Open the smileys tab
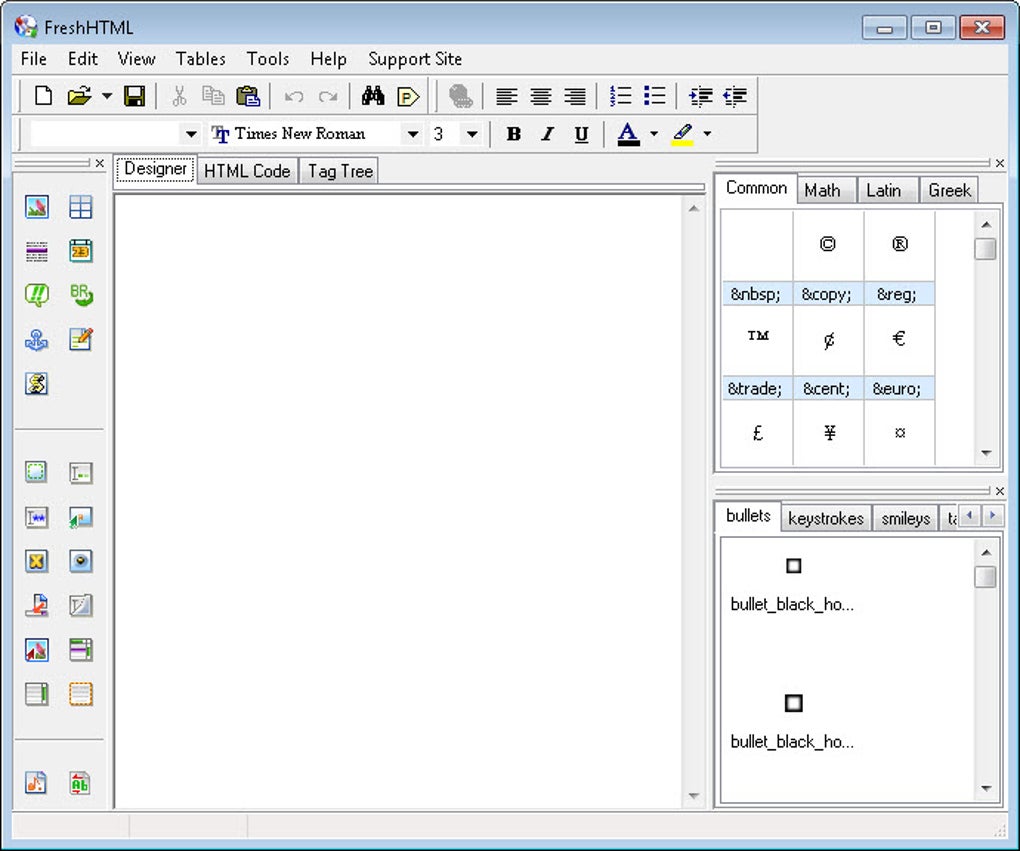1020x851 pixels. (906, 519)
